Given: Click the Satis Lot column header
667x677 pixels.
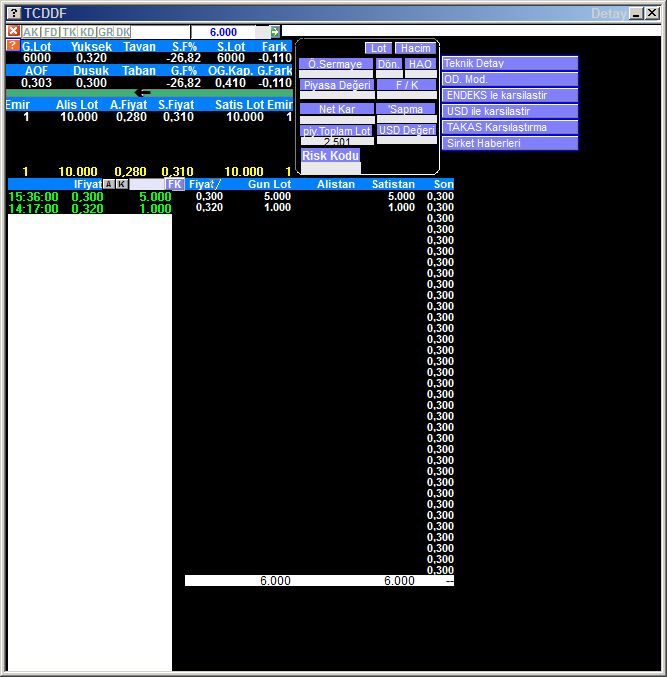Looking at the screenshot, I should coord(240,105).
